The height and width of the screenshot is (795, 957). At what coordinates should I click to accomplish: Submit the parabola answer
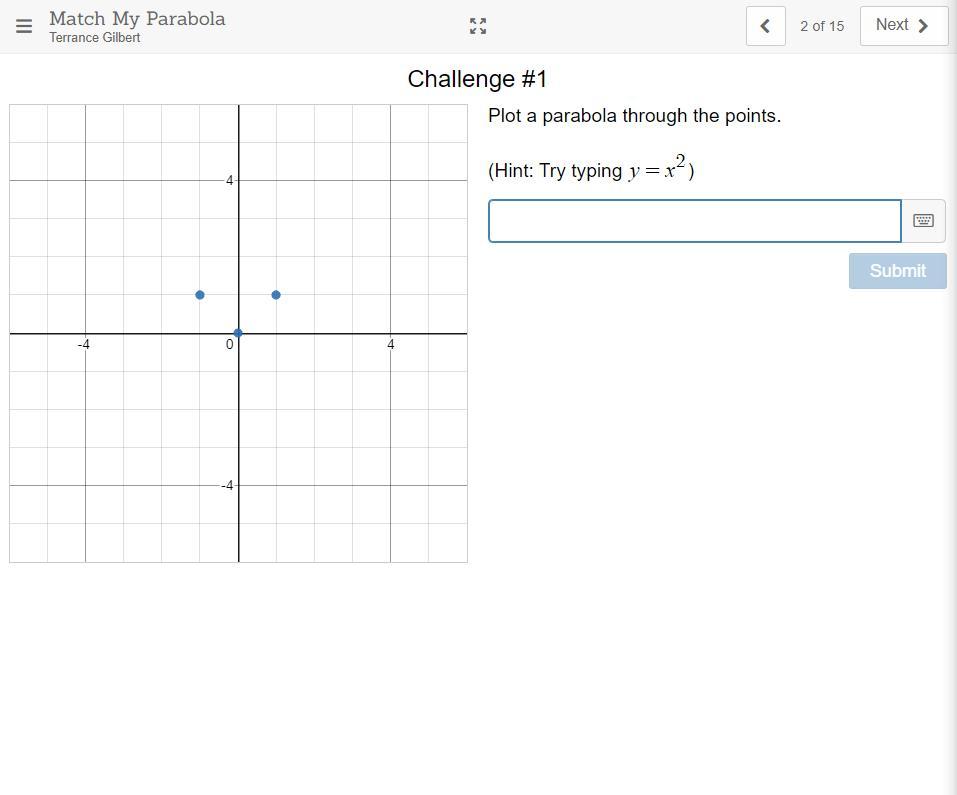pyautogui.click(x=897, y=270)
